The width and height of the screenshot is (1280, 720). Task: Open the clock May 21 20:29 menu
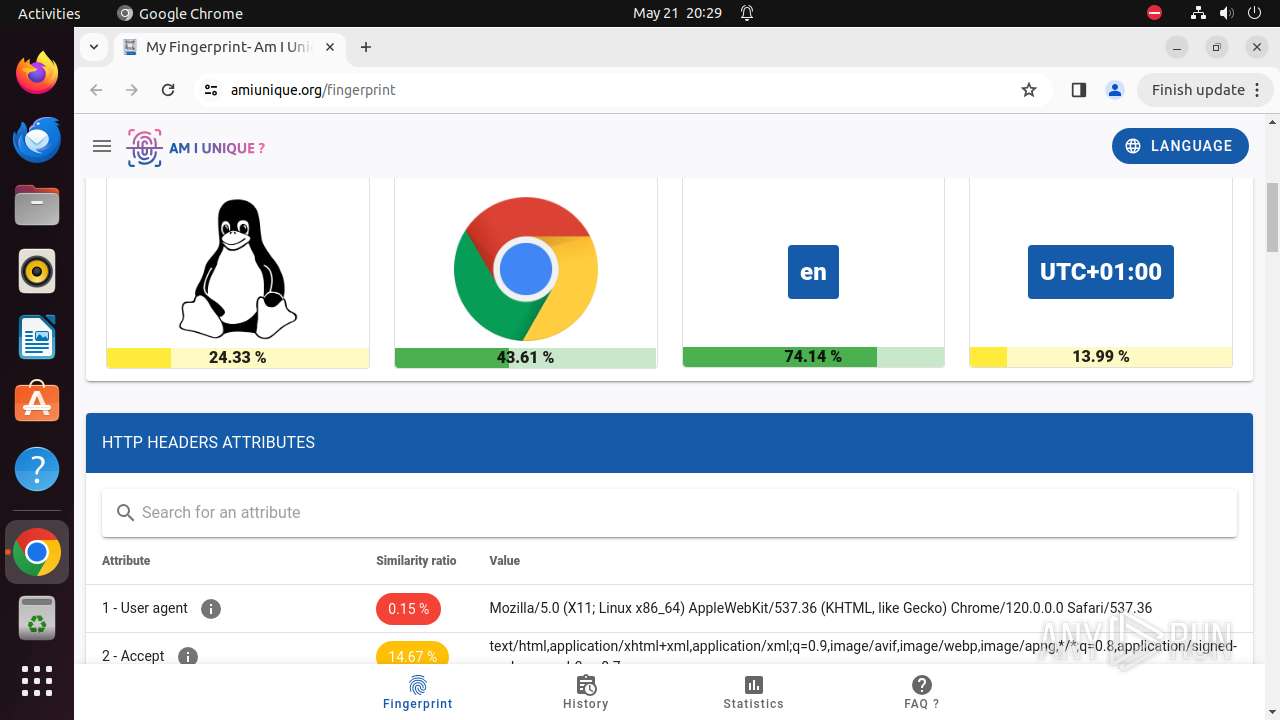point(677,13)
